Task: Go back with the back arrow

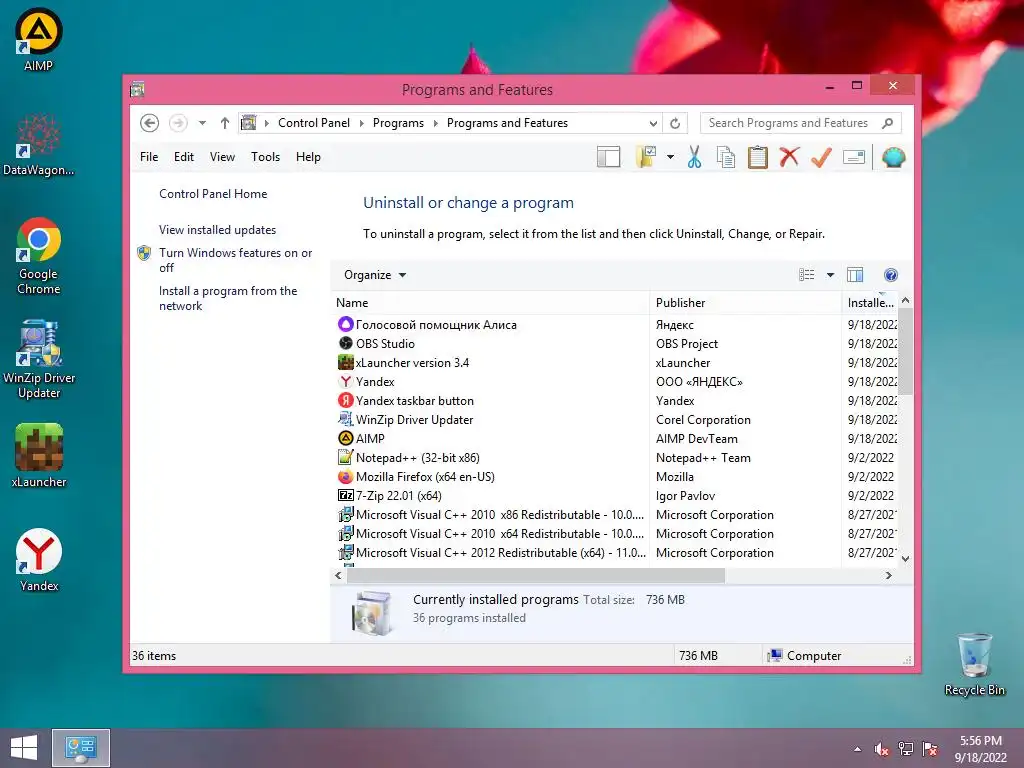Action: pos(150,123)
